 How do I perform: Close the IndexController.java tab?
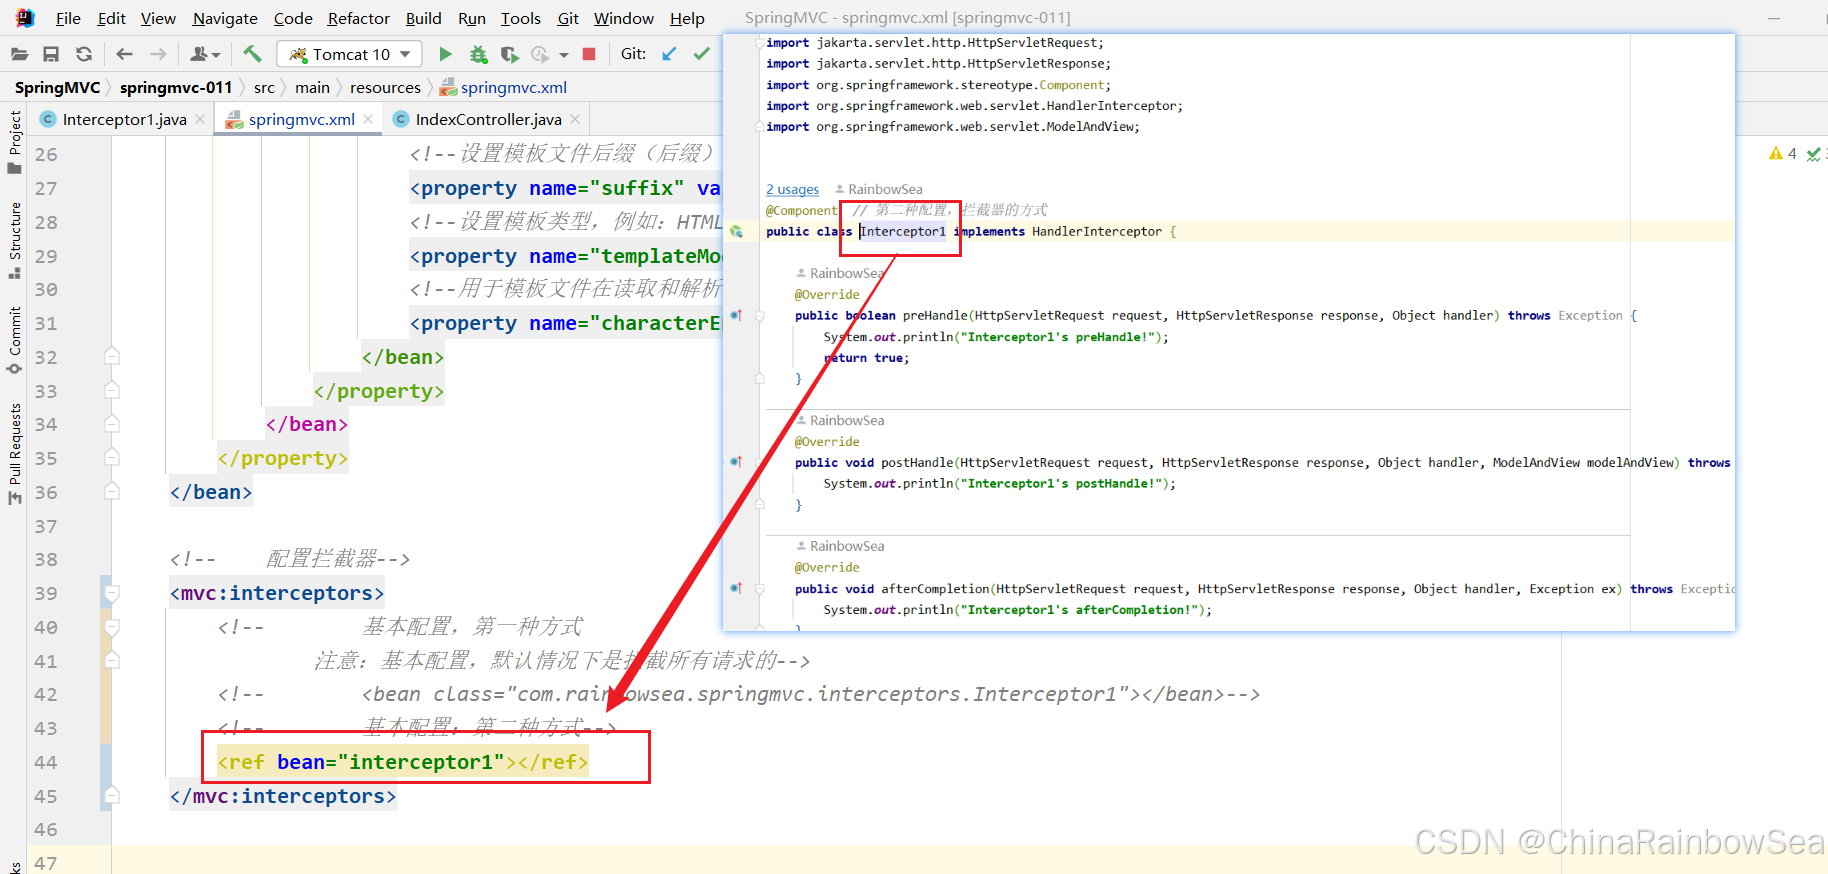point(575,119)
